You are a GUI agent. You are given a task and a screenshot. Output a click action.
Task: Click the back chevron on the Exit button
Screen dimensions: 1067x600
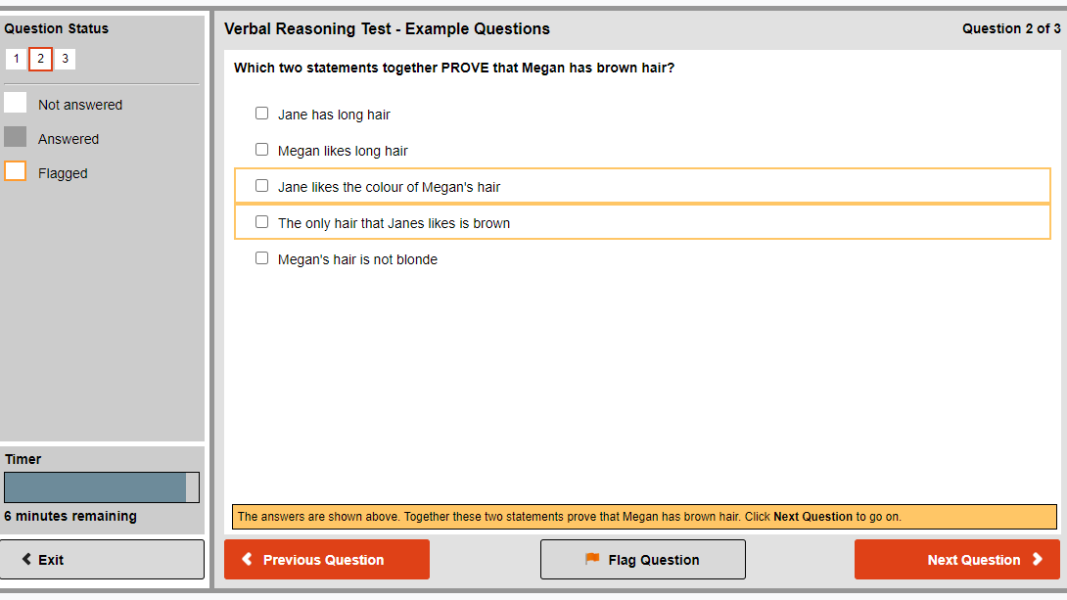pyautogui.click(x=27, y=559)
